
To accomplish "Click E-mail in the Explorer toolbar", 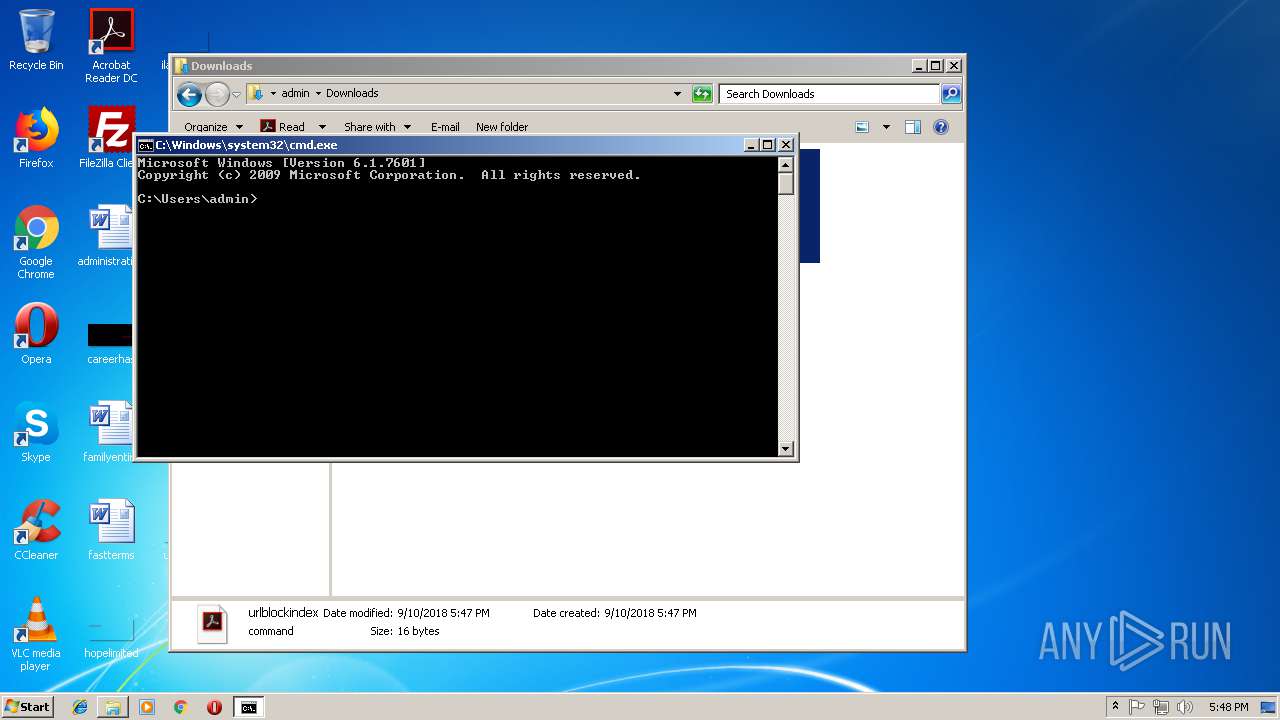I will 445,127.
